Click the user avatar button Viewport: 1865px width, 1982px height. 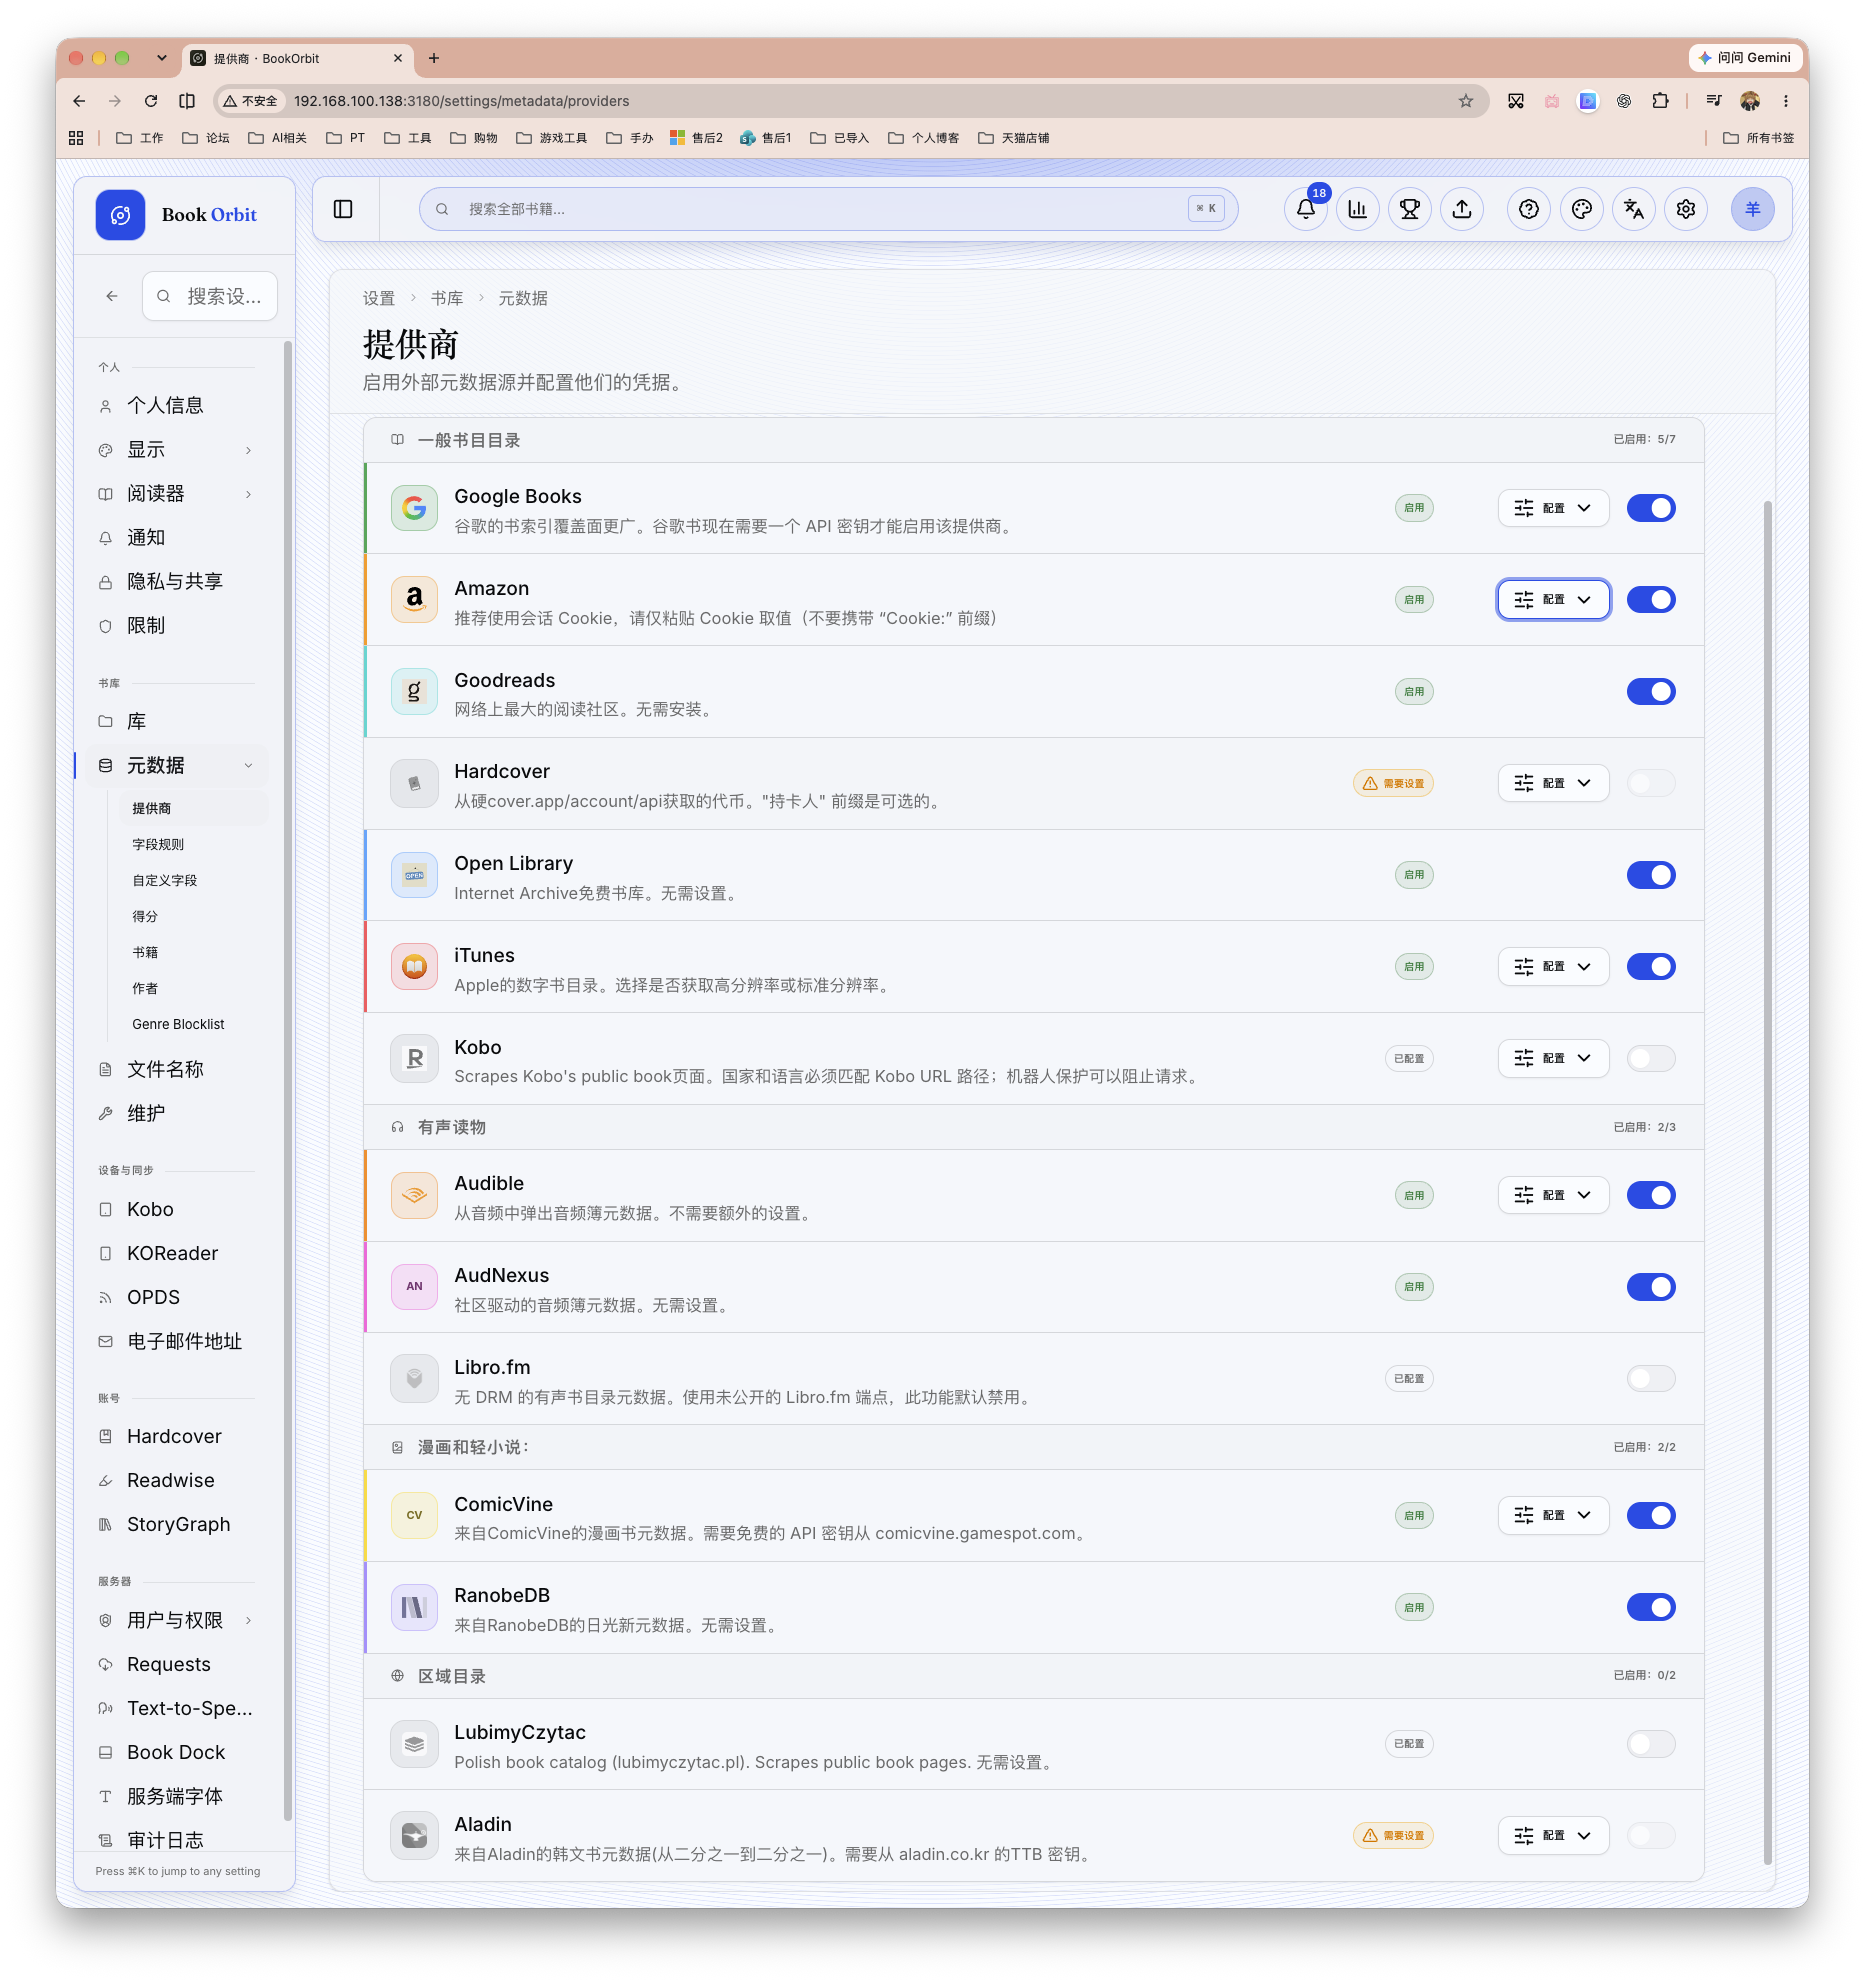1752,209
